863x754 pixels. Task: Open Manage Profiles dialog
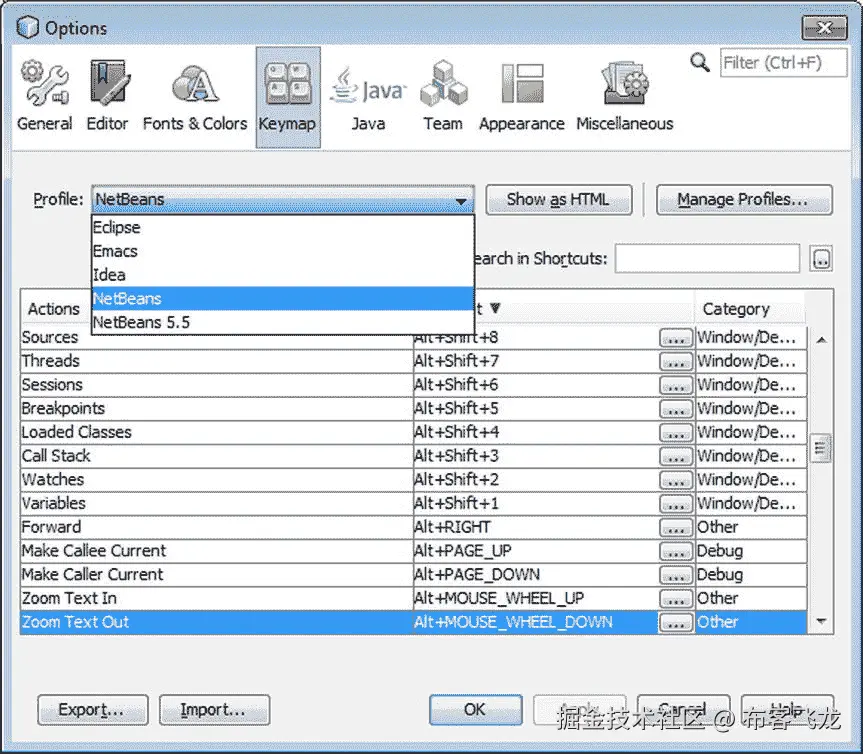[x=743, y=199]
